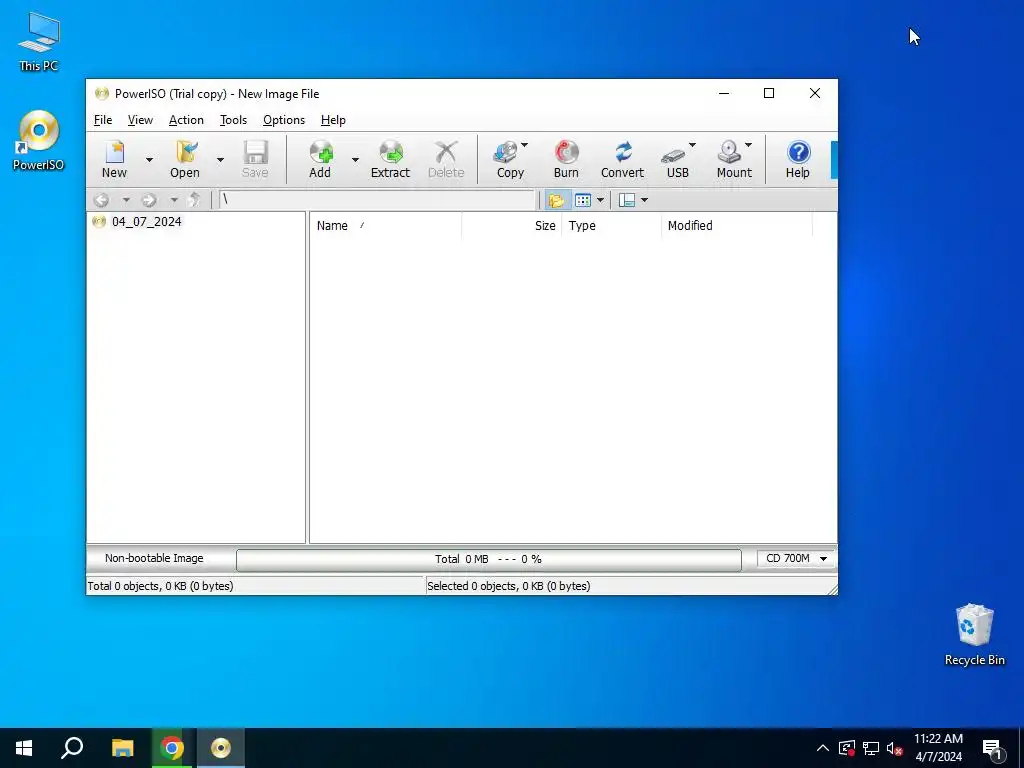Click the PowerISO taskbar icon

point(221,748)
